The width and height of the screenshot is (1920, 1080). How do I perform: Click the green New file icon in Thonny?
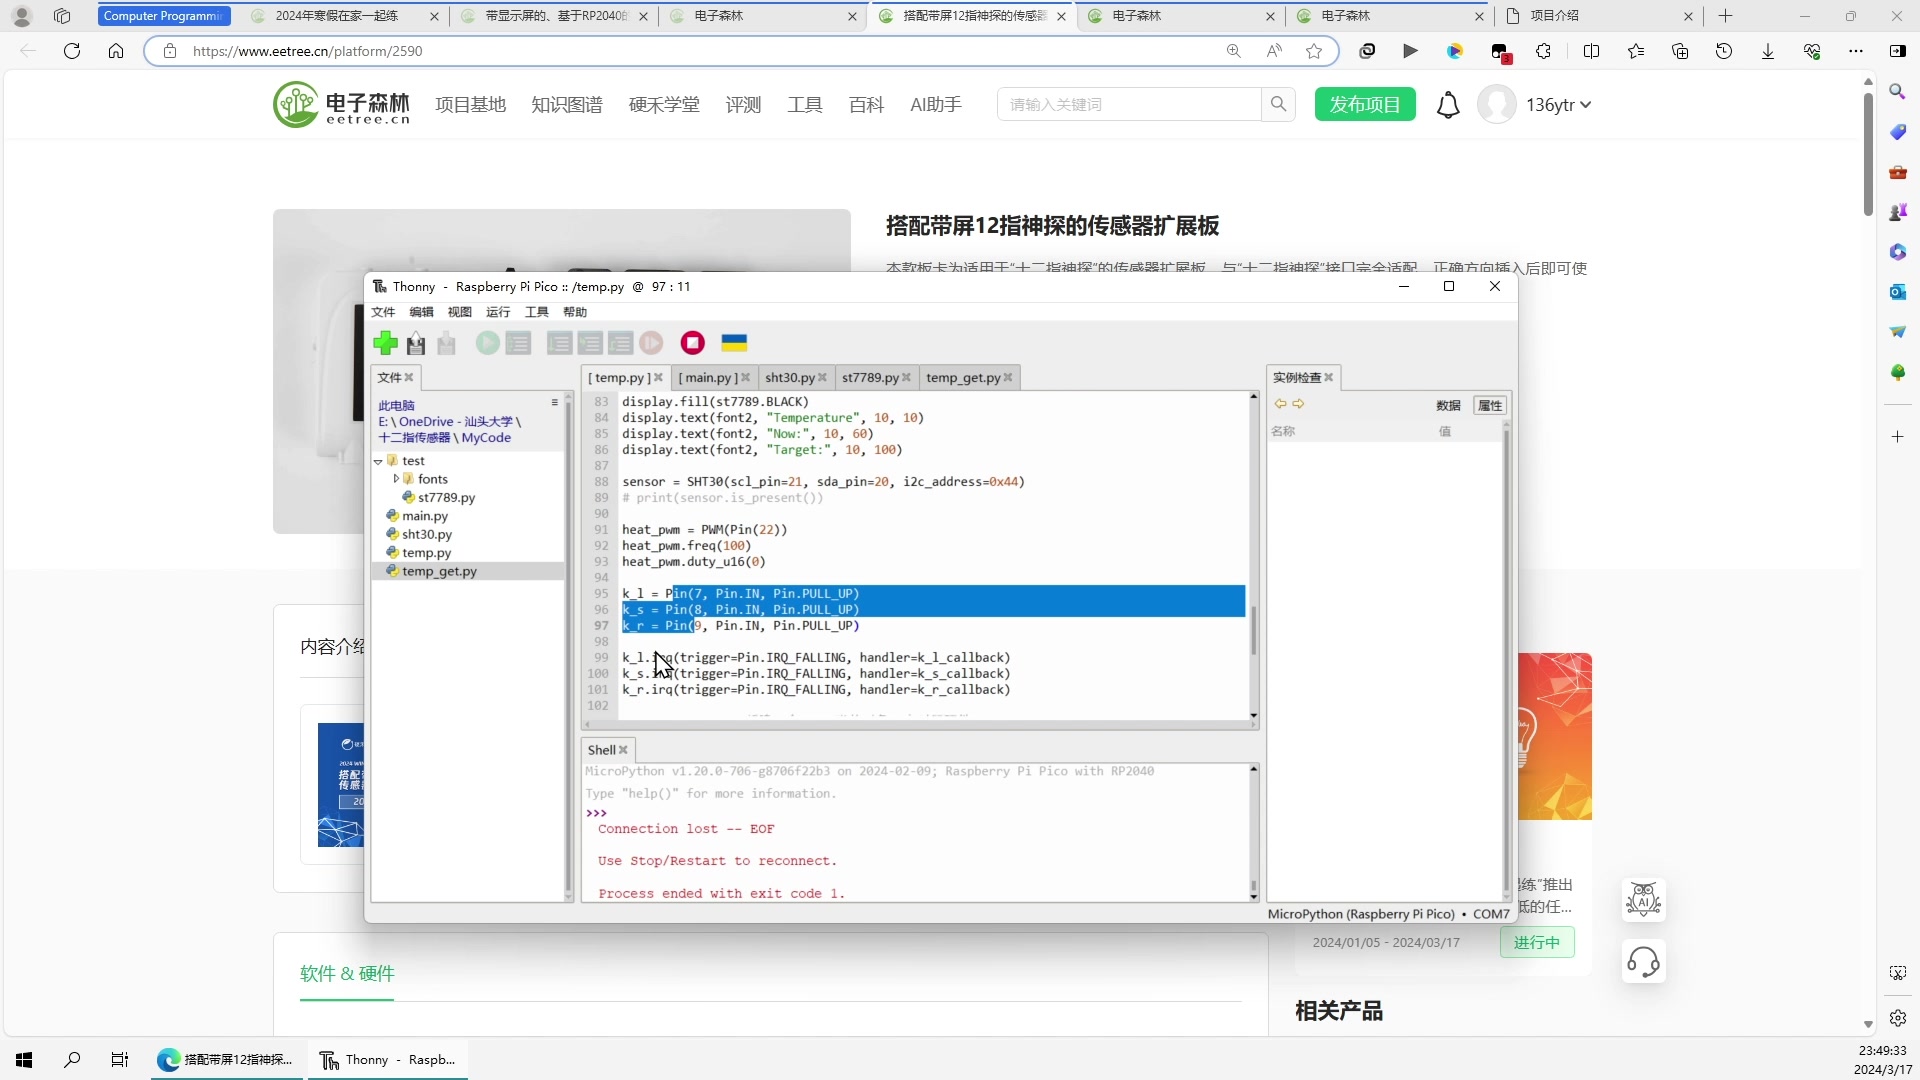(385, 343)
